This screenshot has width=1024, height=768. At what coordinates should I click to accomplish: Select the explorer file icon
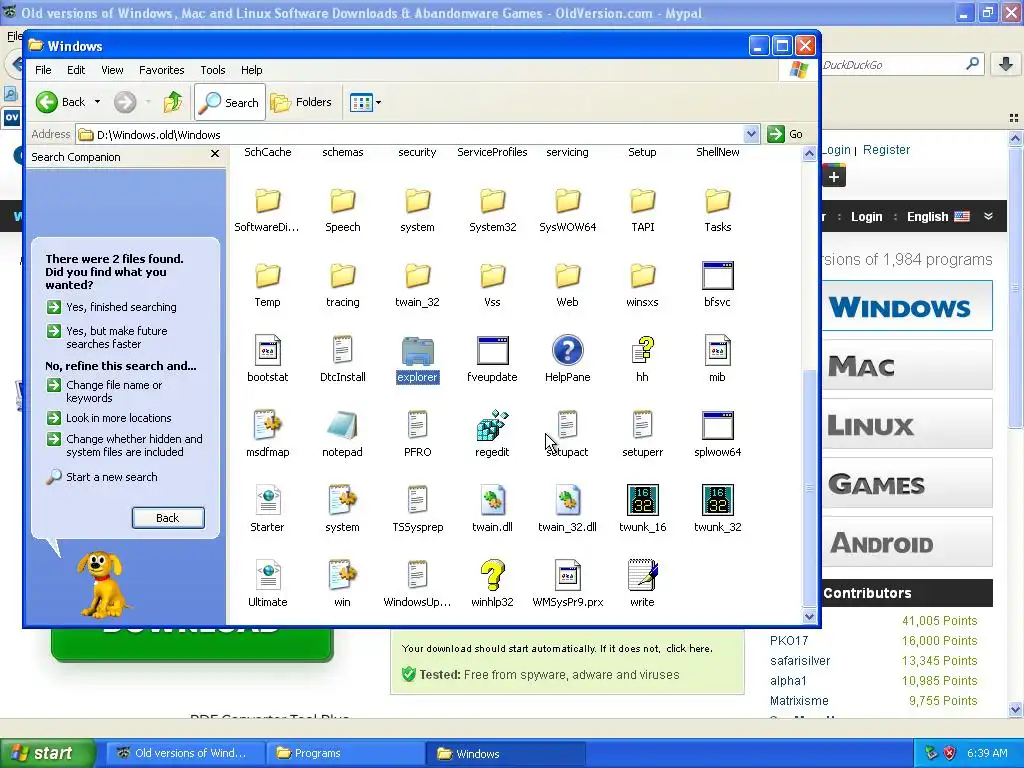tap(417, 351)
